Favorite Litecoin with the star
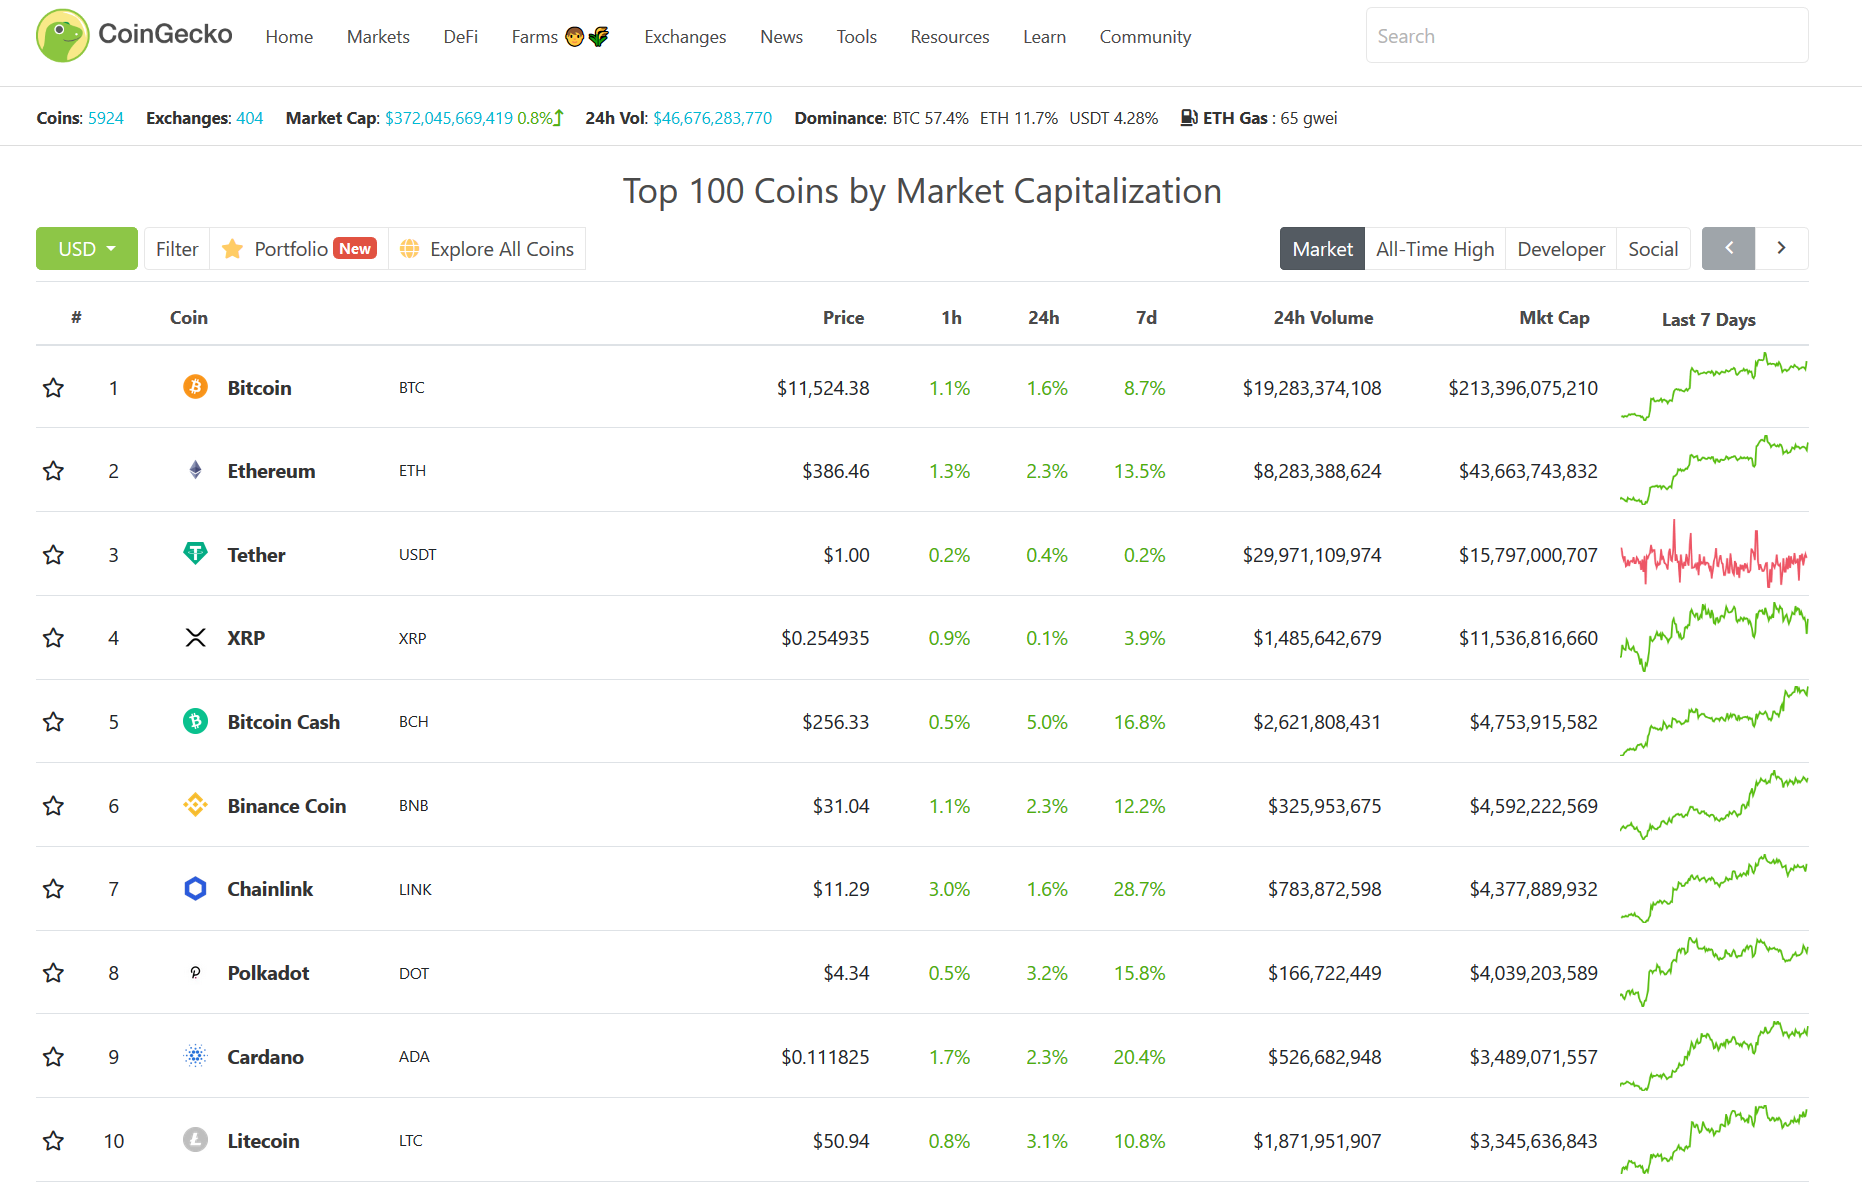The width and height of the screenshot is (1862, 1187). click(x=54, y=1141)
